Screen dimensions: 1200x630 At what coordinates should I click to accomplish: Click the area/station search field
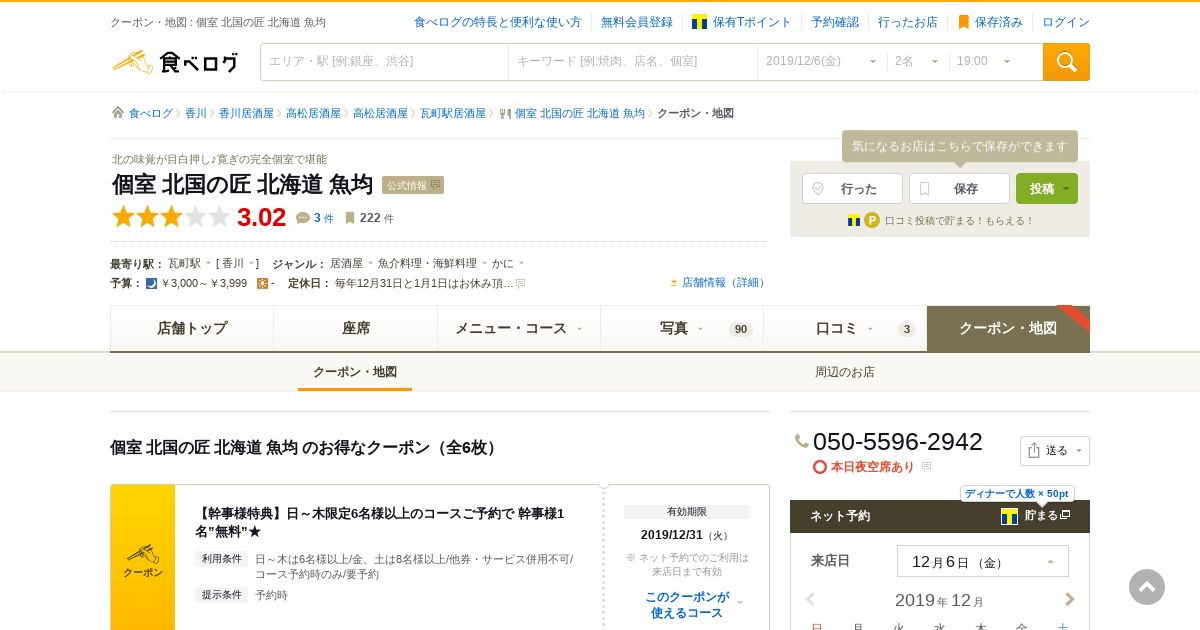[385, 62]
